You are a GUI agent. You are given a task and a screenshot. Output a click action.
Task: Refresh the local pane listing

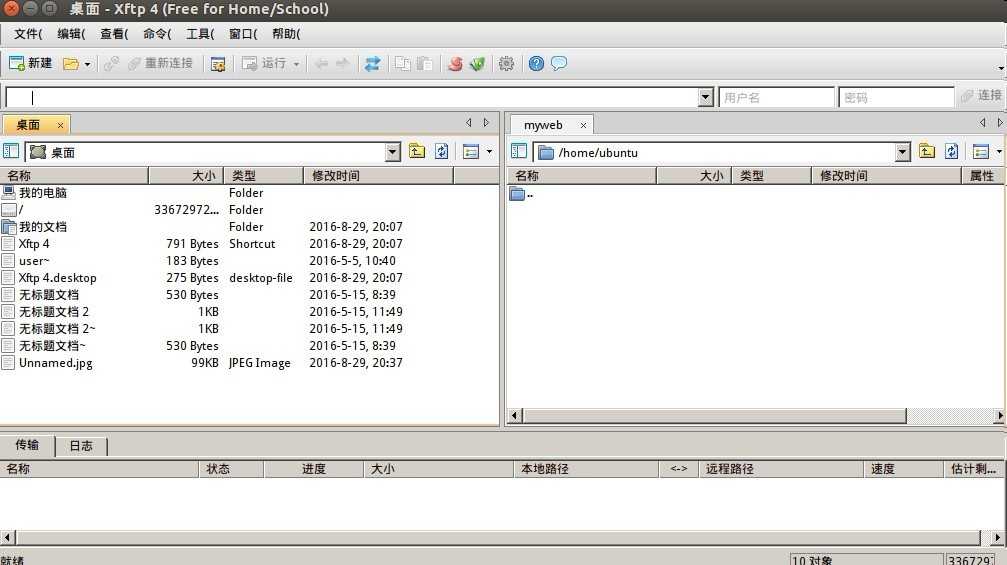[x=442, y=152]
